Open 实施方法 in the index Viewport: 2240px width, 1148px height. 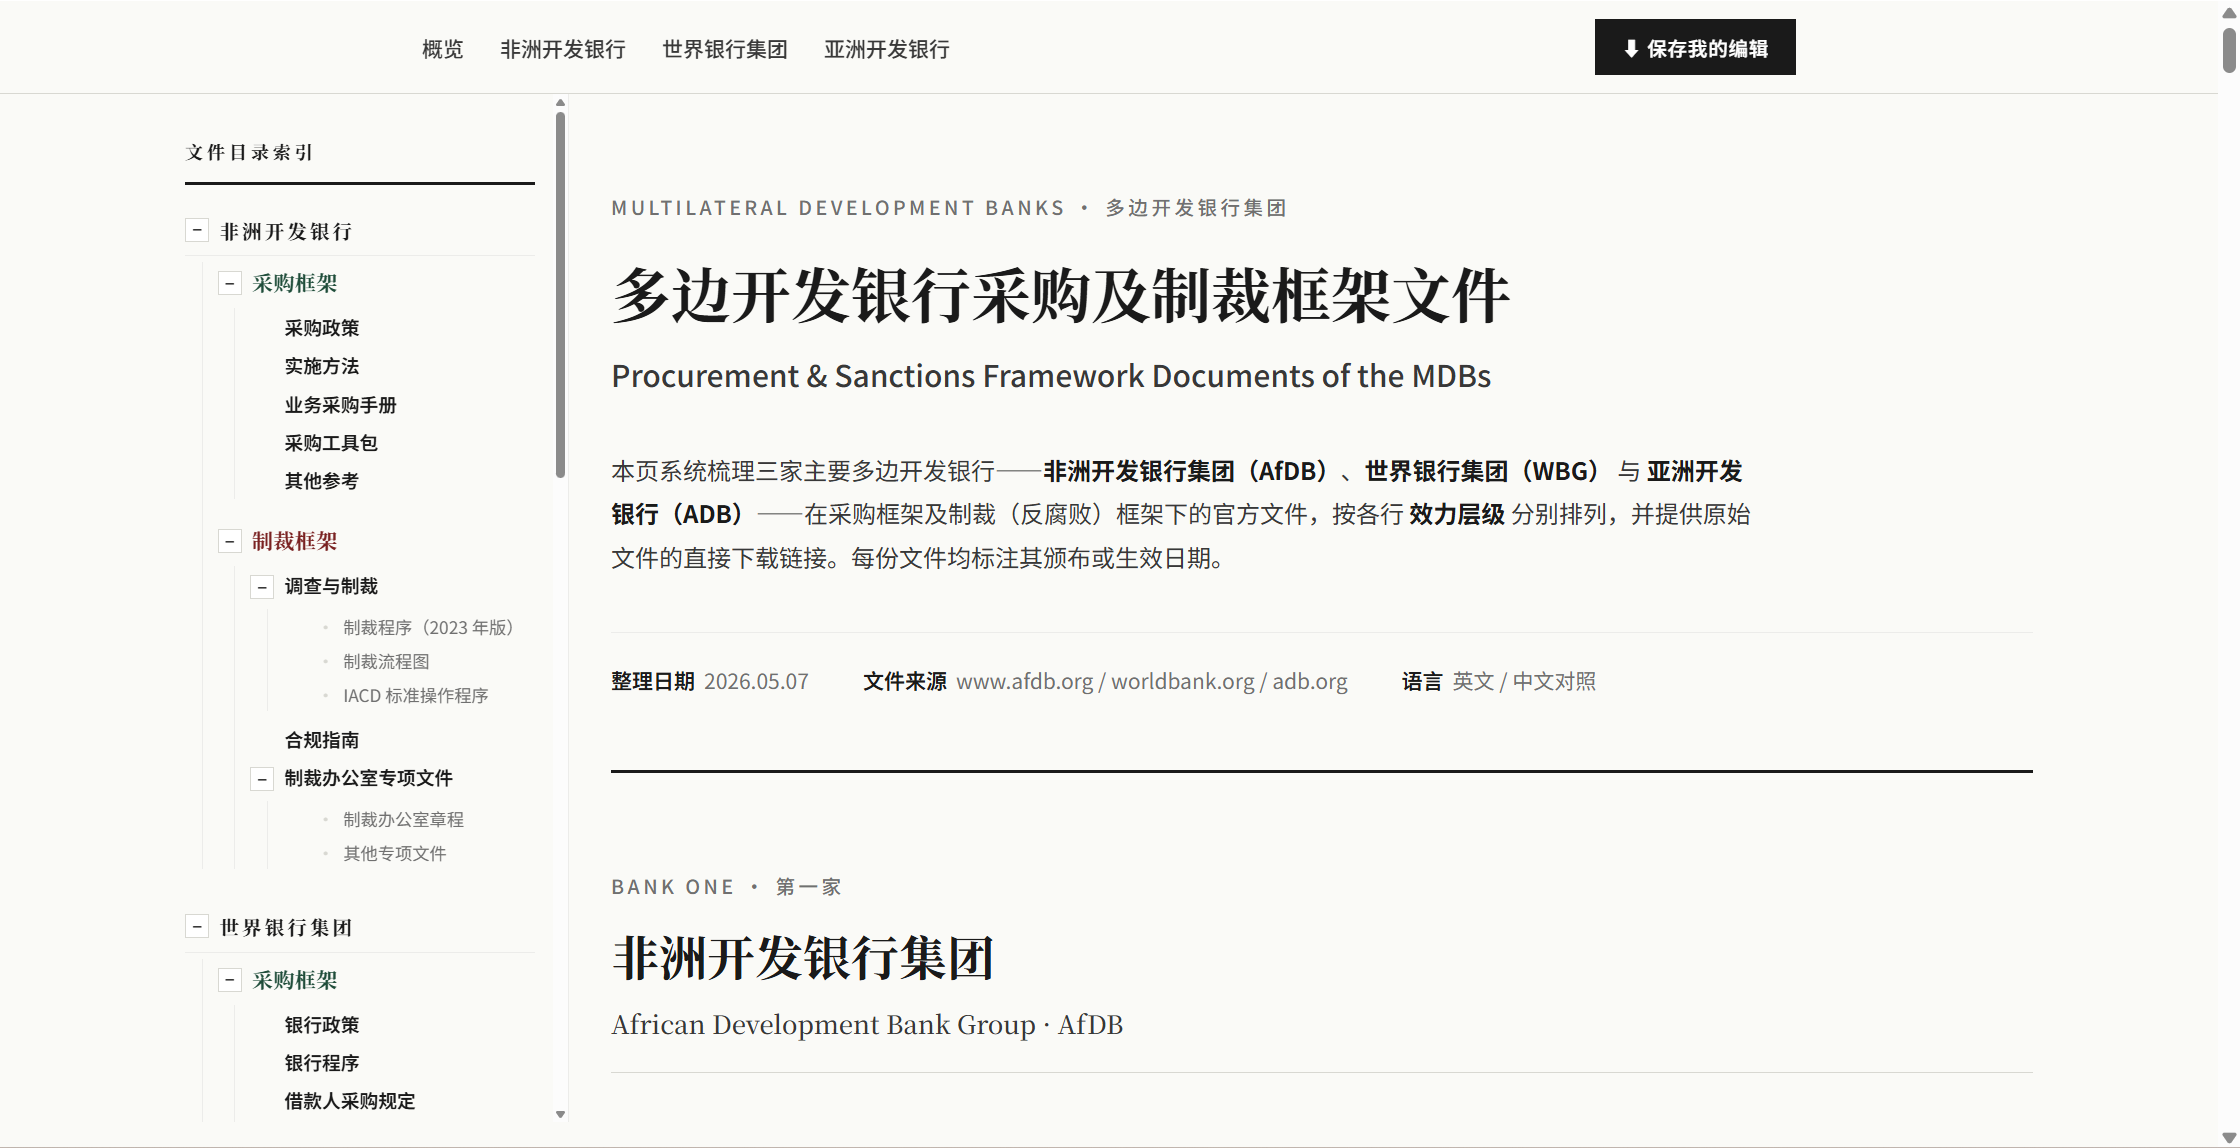point(322,366)
